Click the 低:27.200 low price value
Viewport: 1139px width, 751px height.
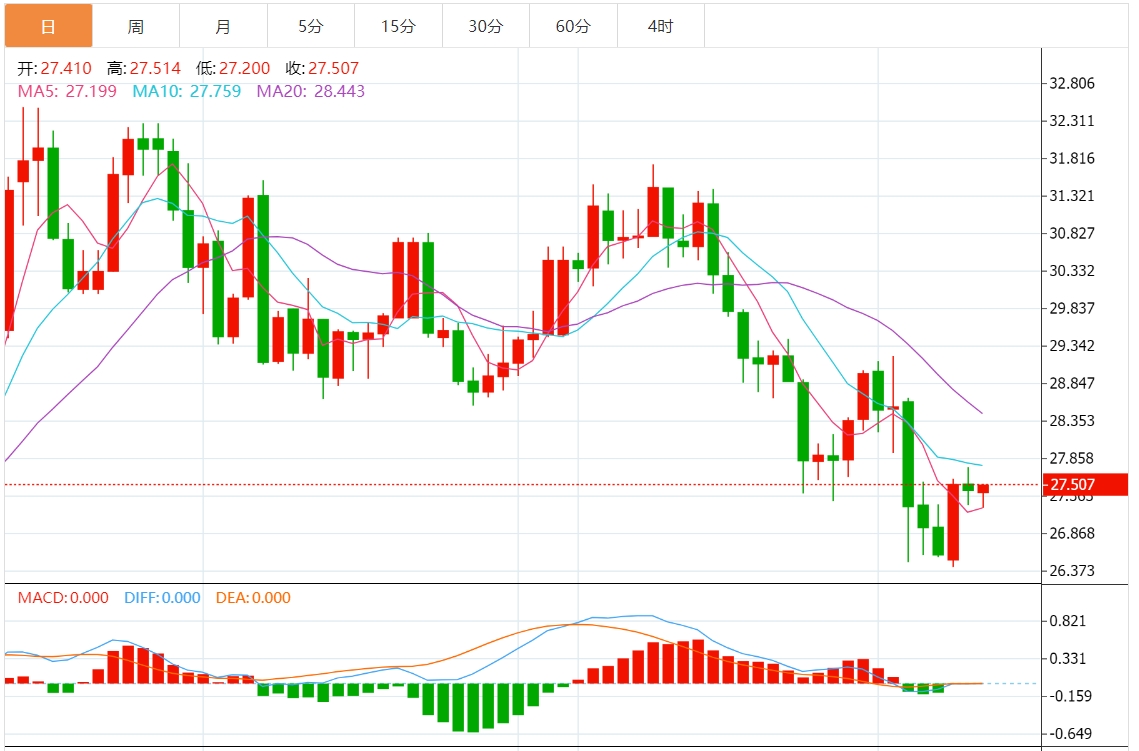[233, 68]
